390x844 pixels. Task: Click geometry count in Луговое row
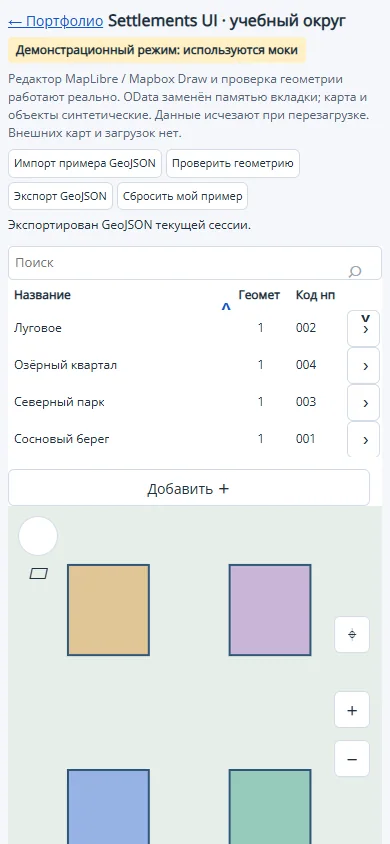tap(260, 328)
